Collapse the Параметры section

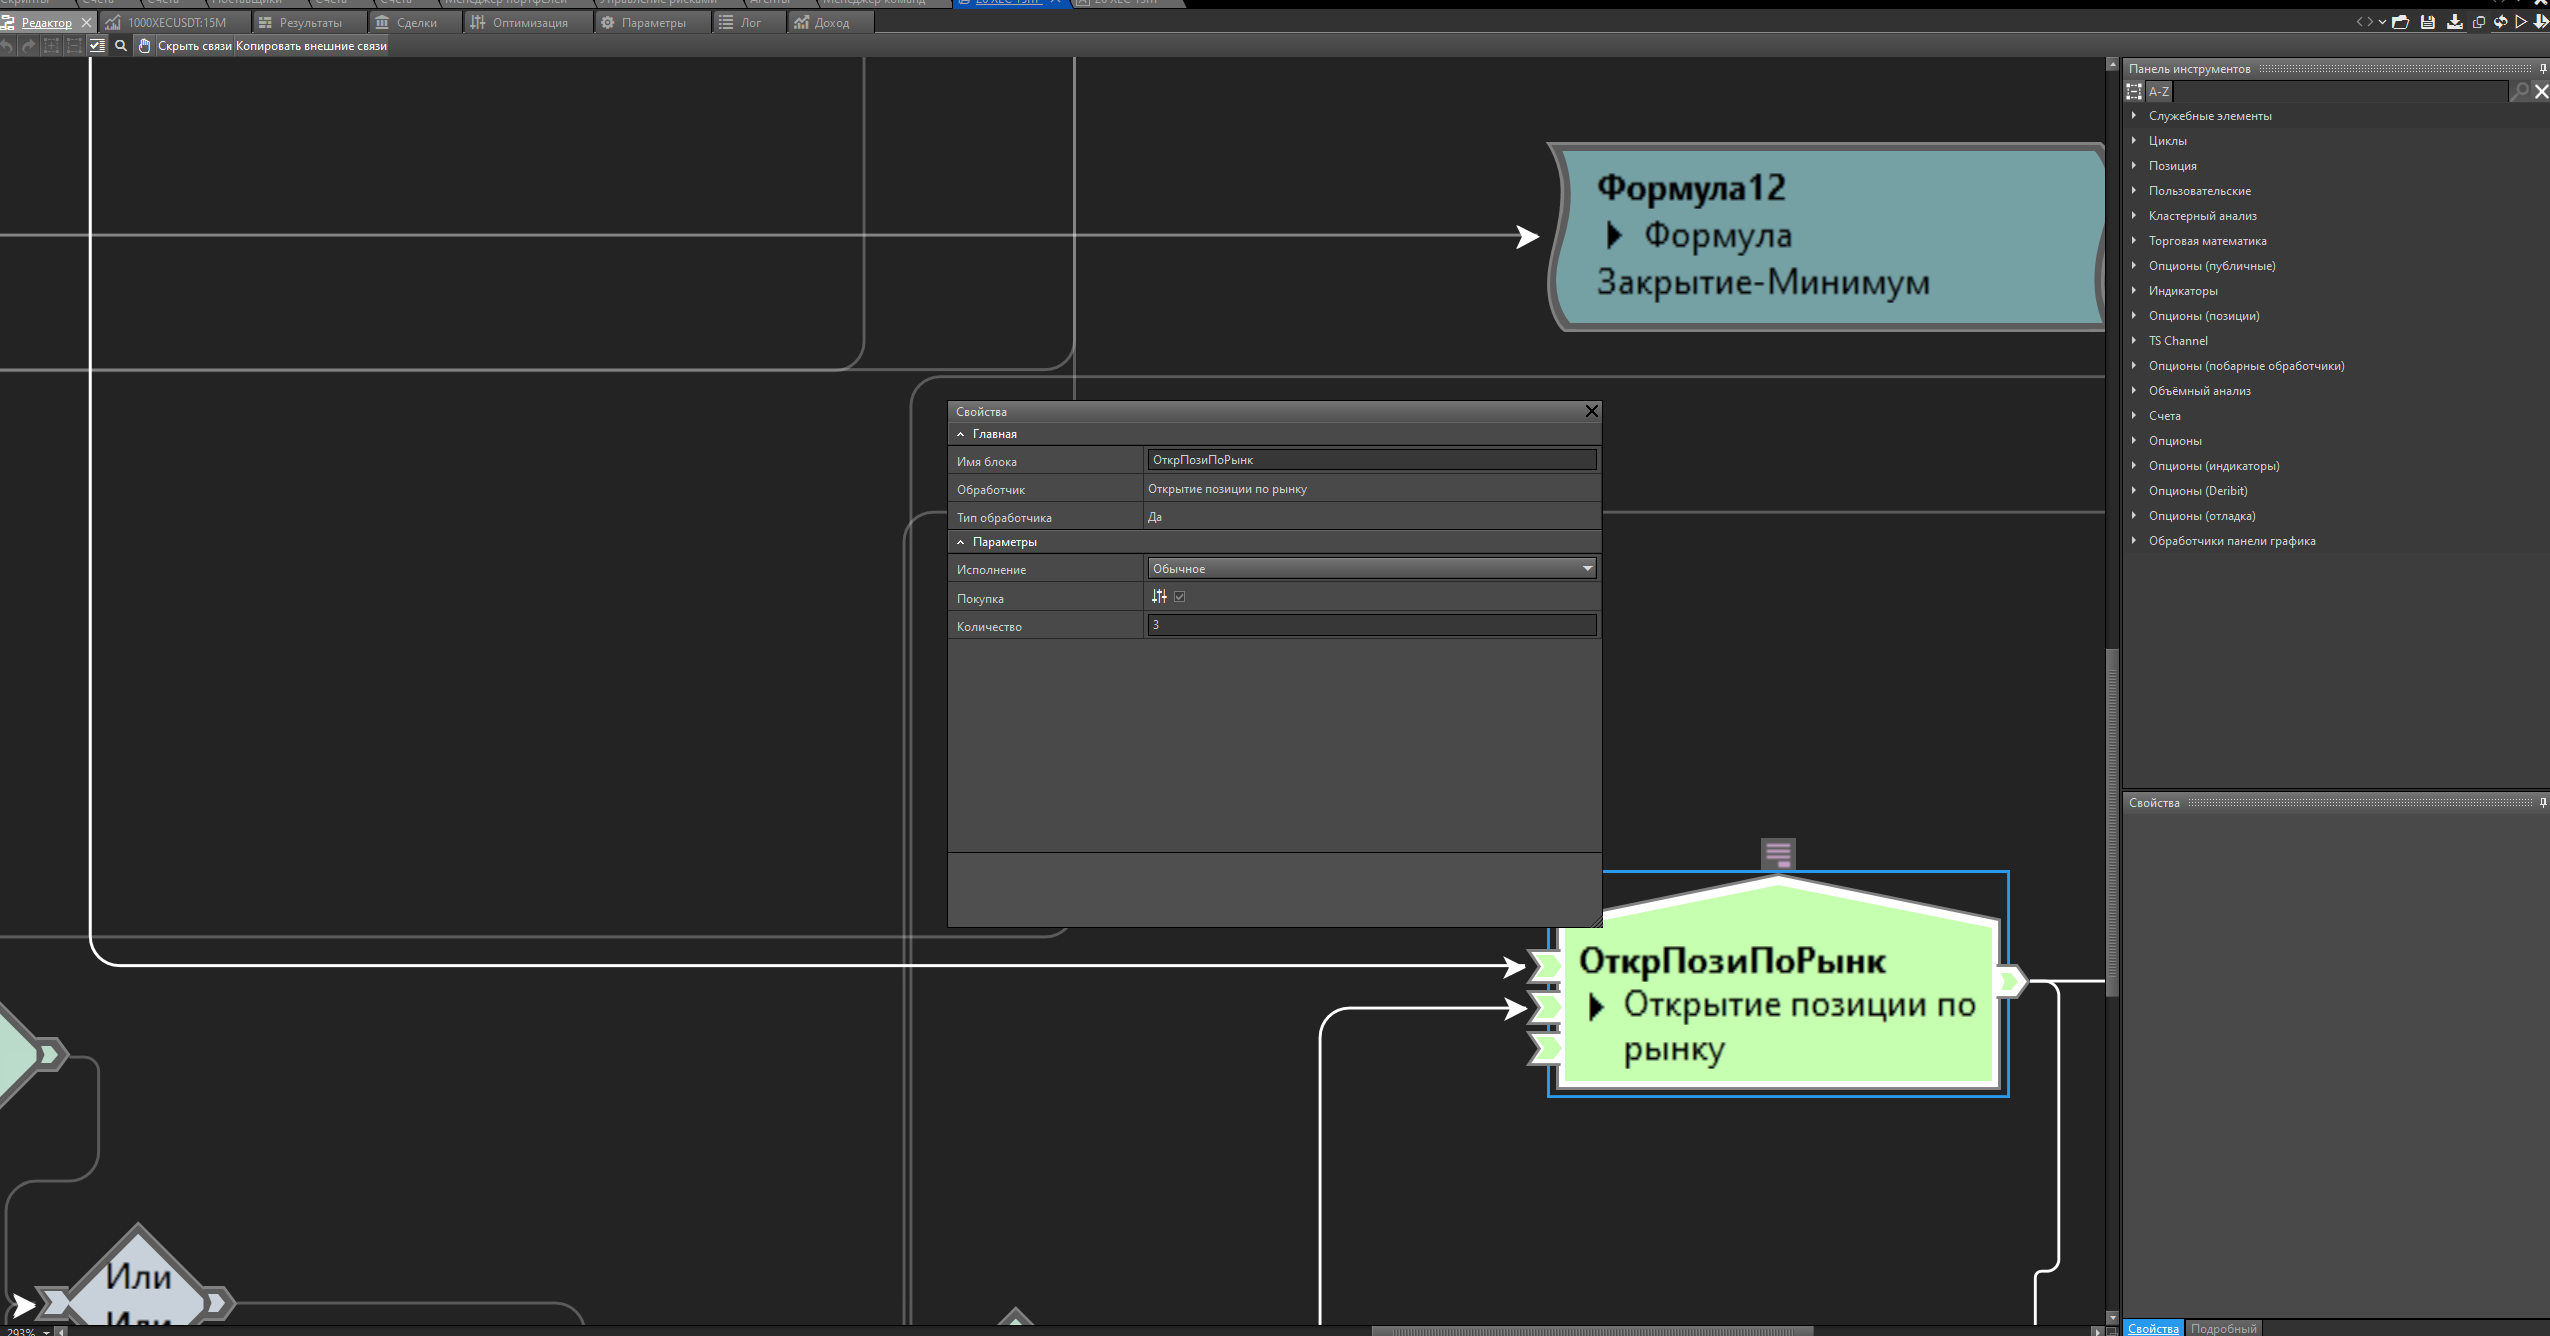pyautogui.click(x=961, y=542)
